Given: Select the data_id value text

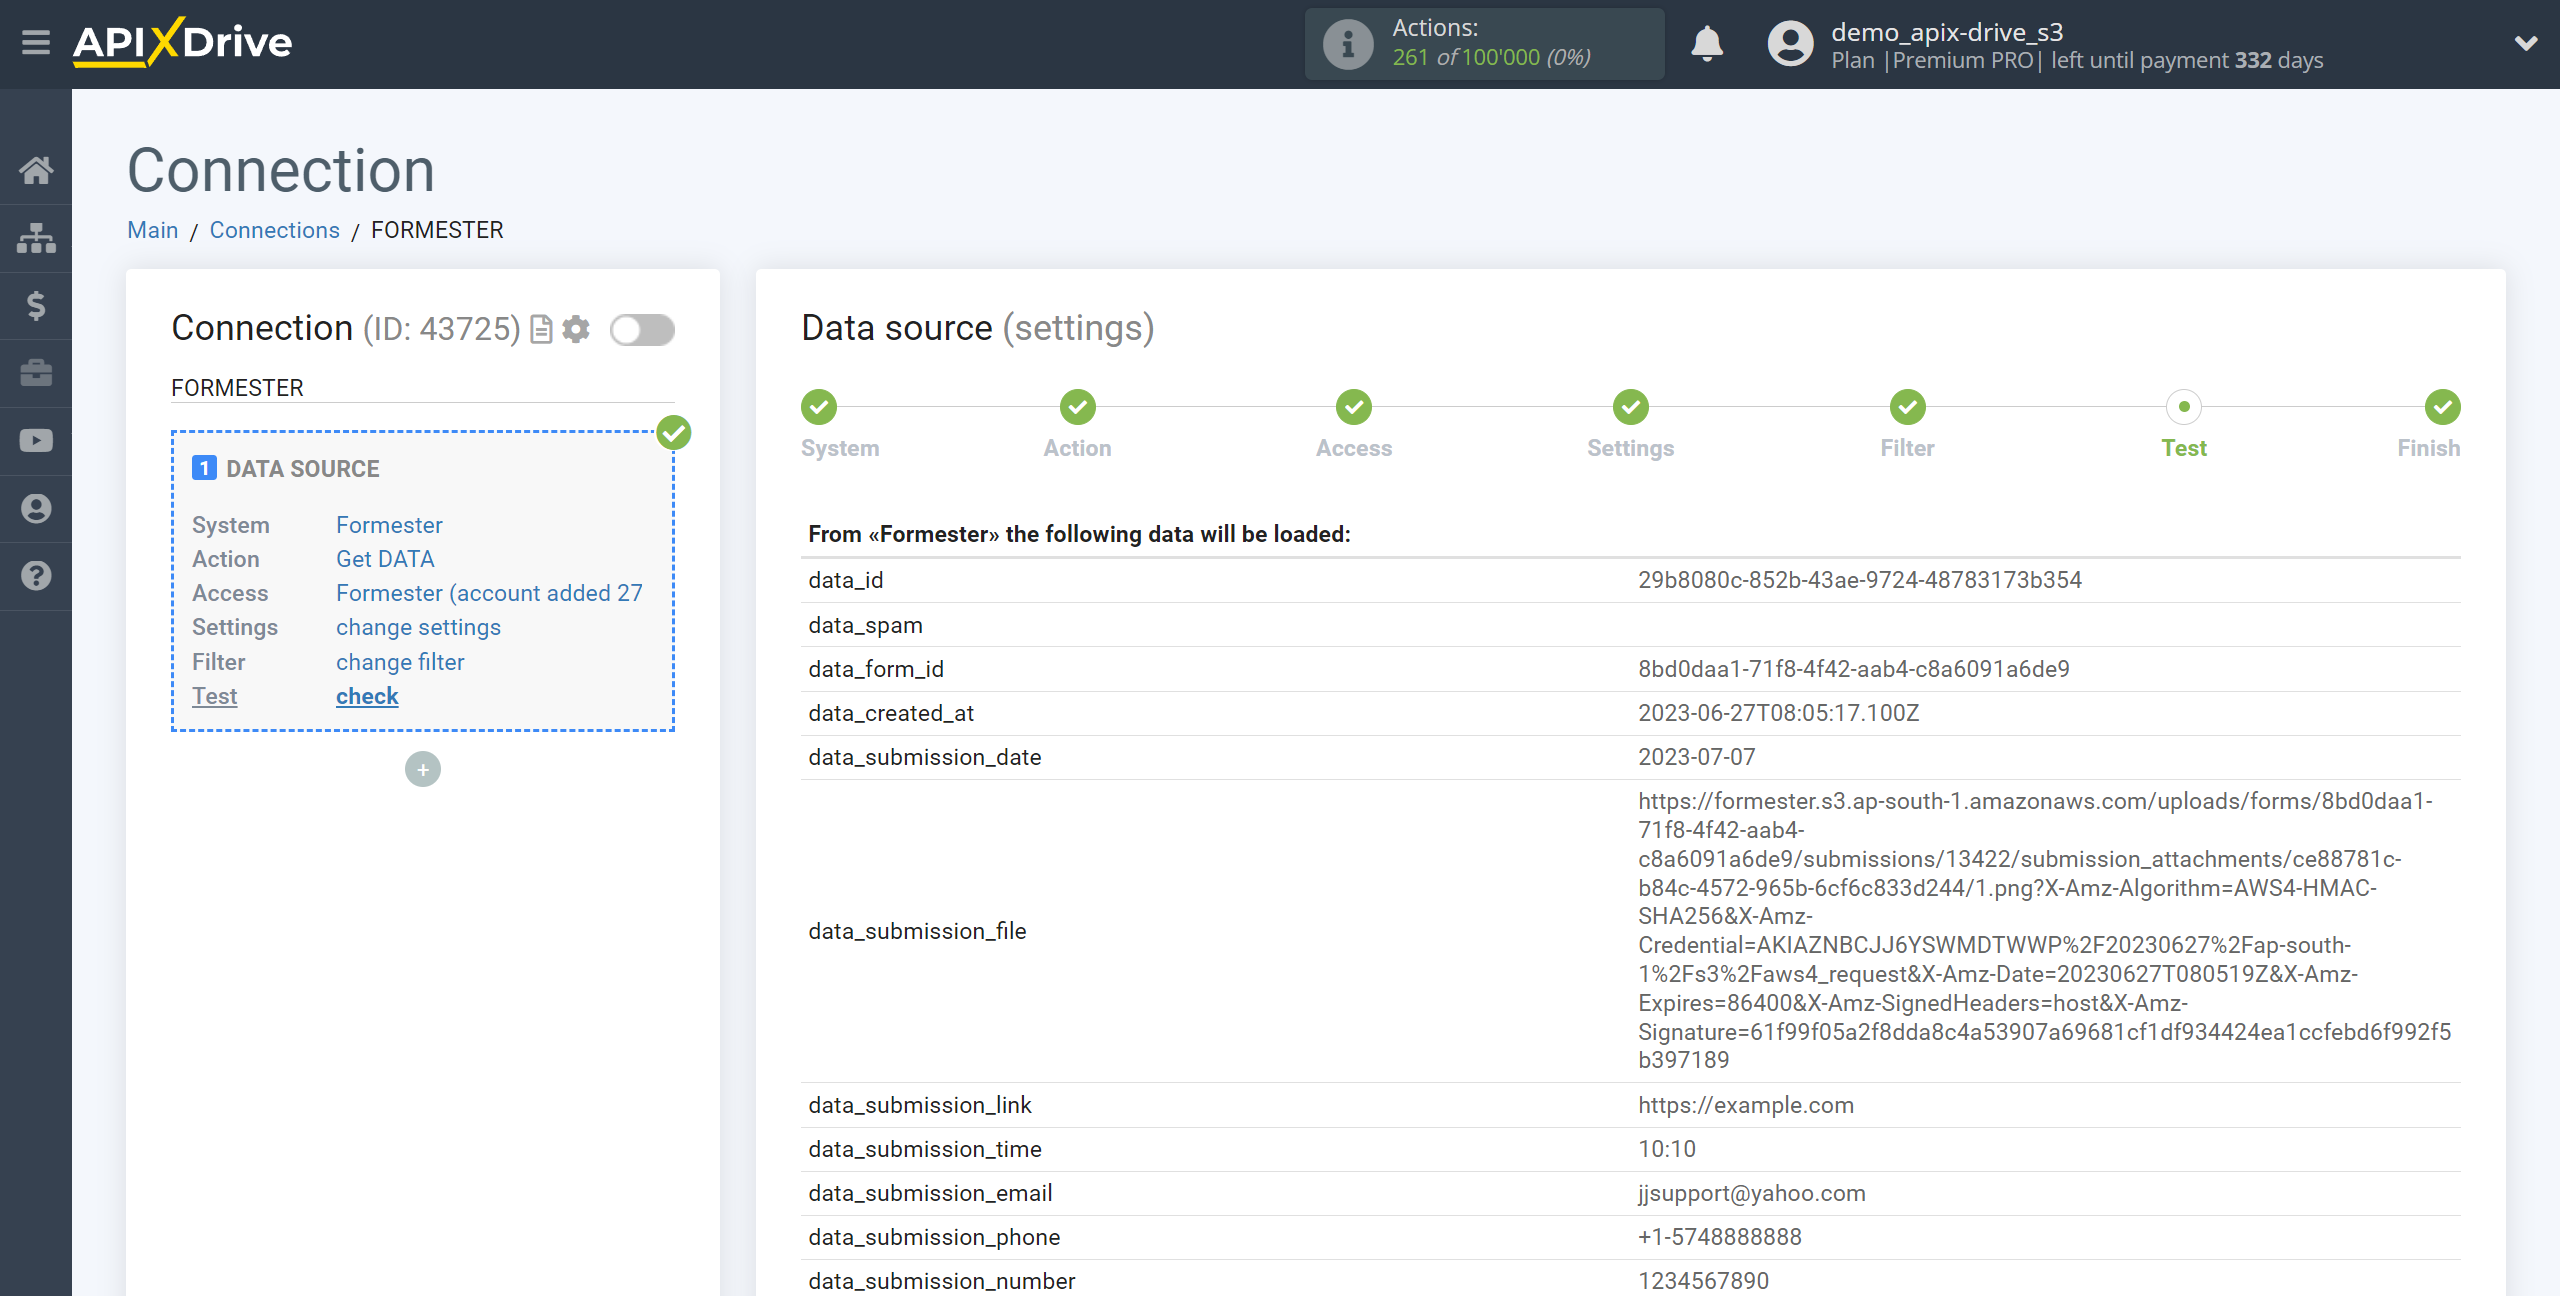Looking at the screenshot, I should coord(1860,580).
